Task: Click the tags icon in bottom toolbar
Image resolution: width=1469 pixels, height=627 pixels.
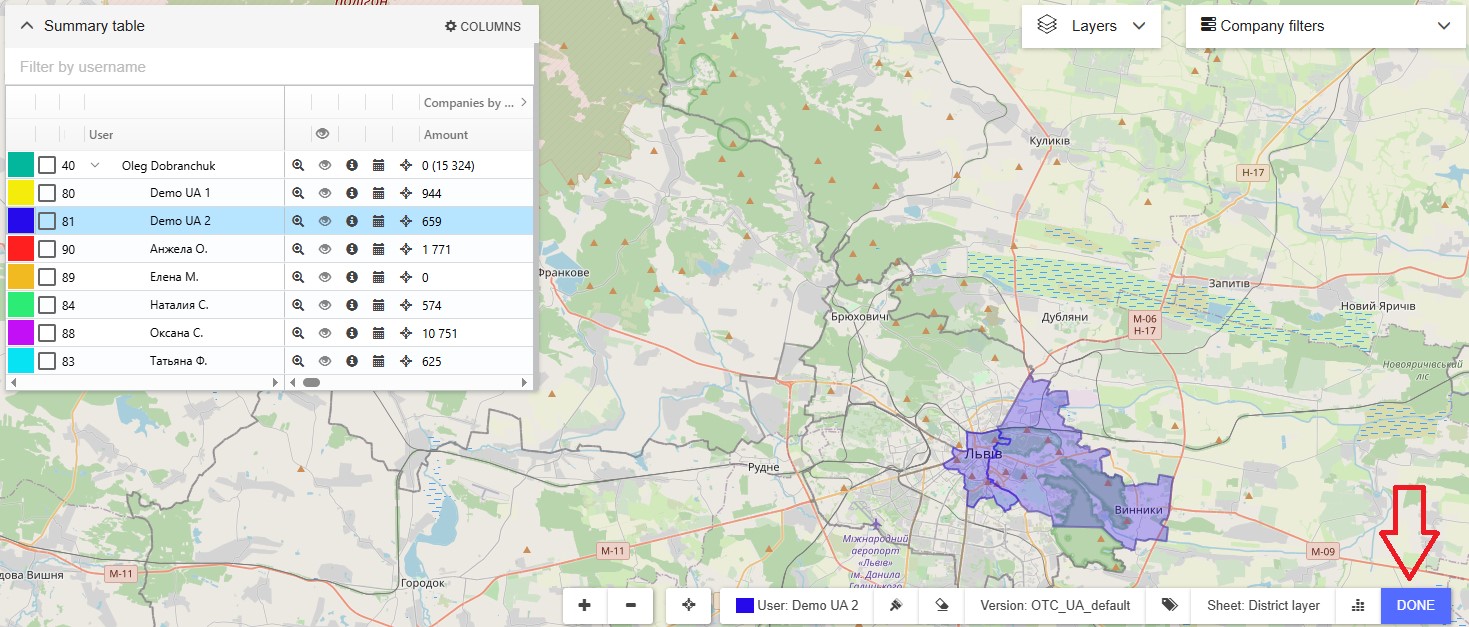Action: point(1168,605)
